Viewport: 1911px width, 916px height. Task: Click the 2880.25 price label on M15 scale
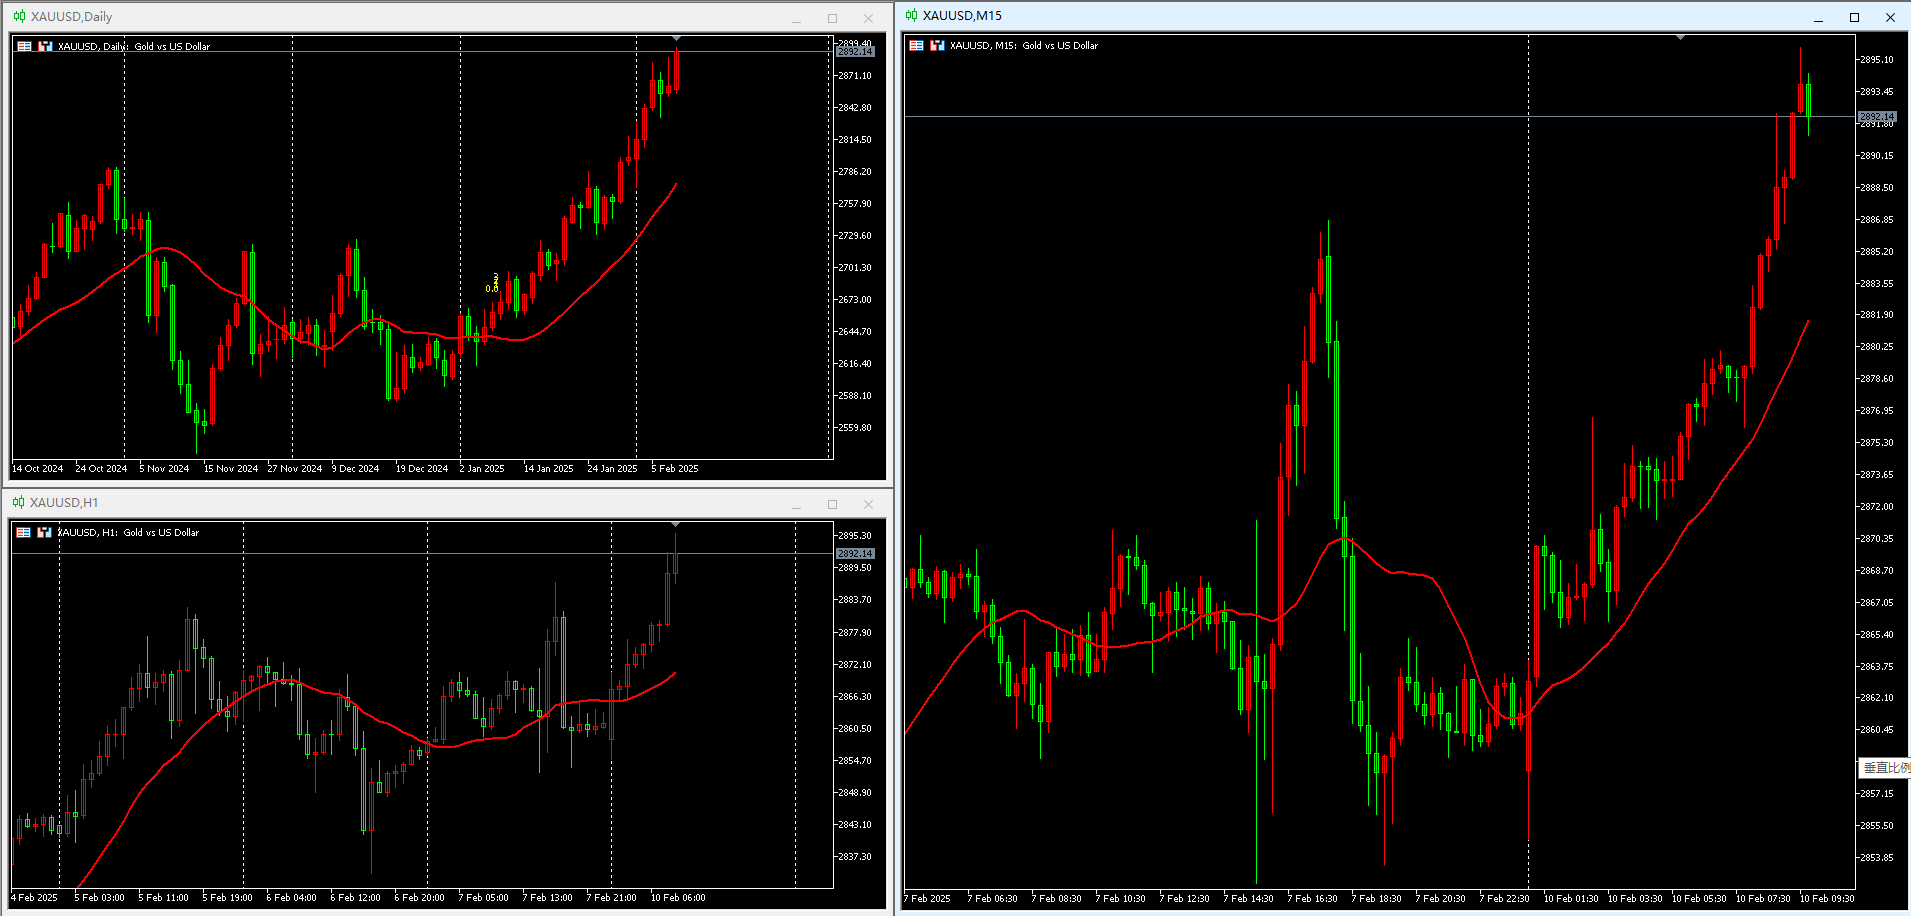click(x=1876, y=346)
